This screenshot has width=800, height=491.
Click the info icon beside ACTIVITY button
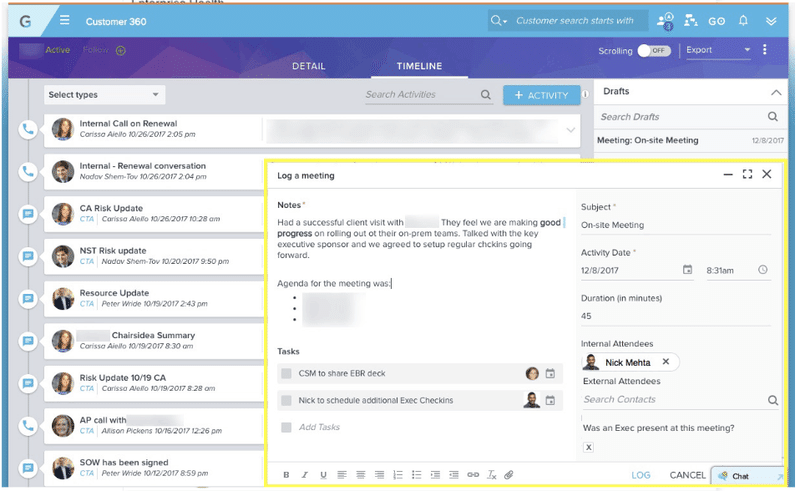[585, 94]
